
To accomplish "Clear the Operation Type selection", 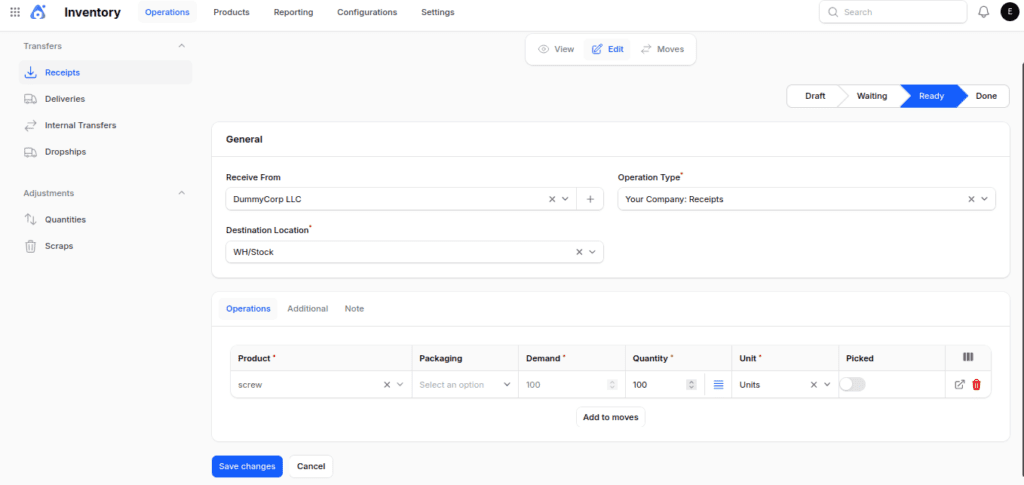I will (971, 199).
